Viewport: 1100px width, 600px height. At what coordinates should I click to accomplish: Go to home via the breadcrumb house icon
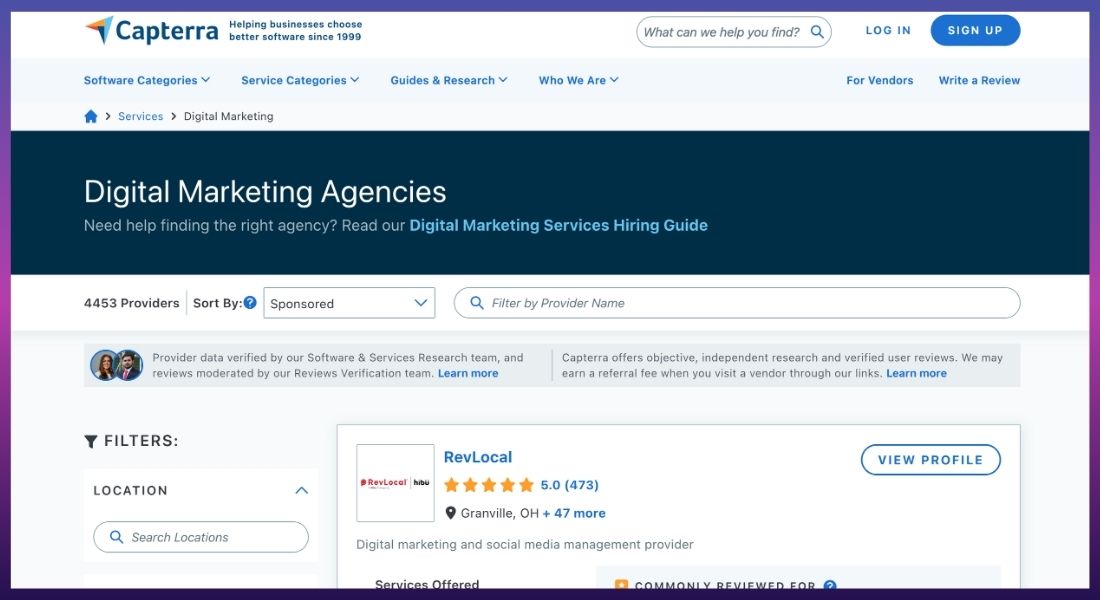coord(90,116)
